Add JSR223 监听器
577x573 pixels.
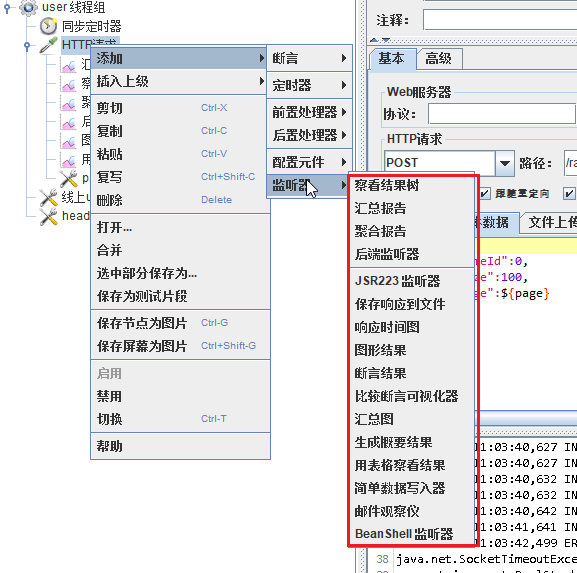[412, 281]
